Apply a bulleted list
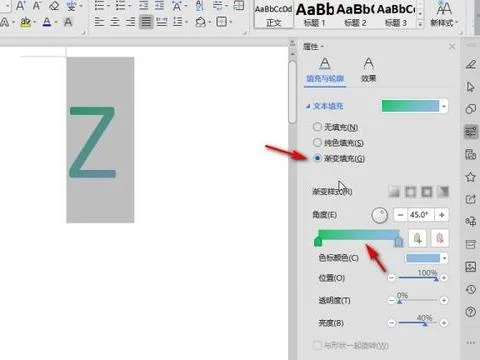This screenshot has width=480, height=360. pyautogui.click(x=99, y=5)
